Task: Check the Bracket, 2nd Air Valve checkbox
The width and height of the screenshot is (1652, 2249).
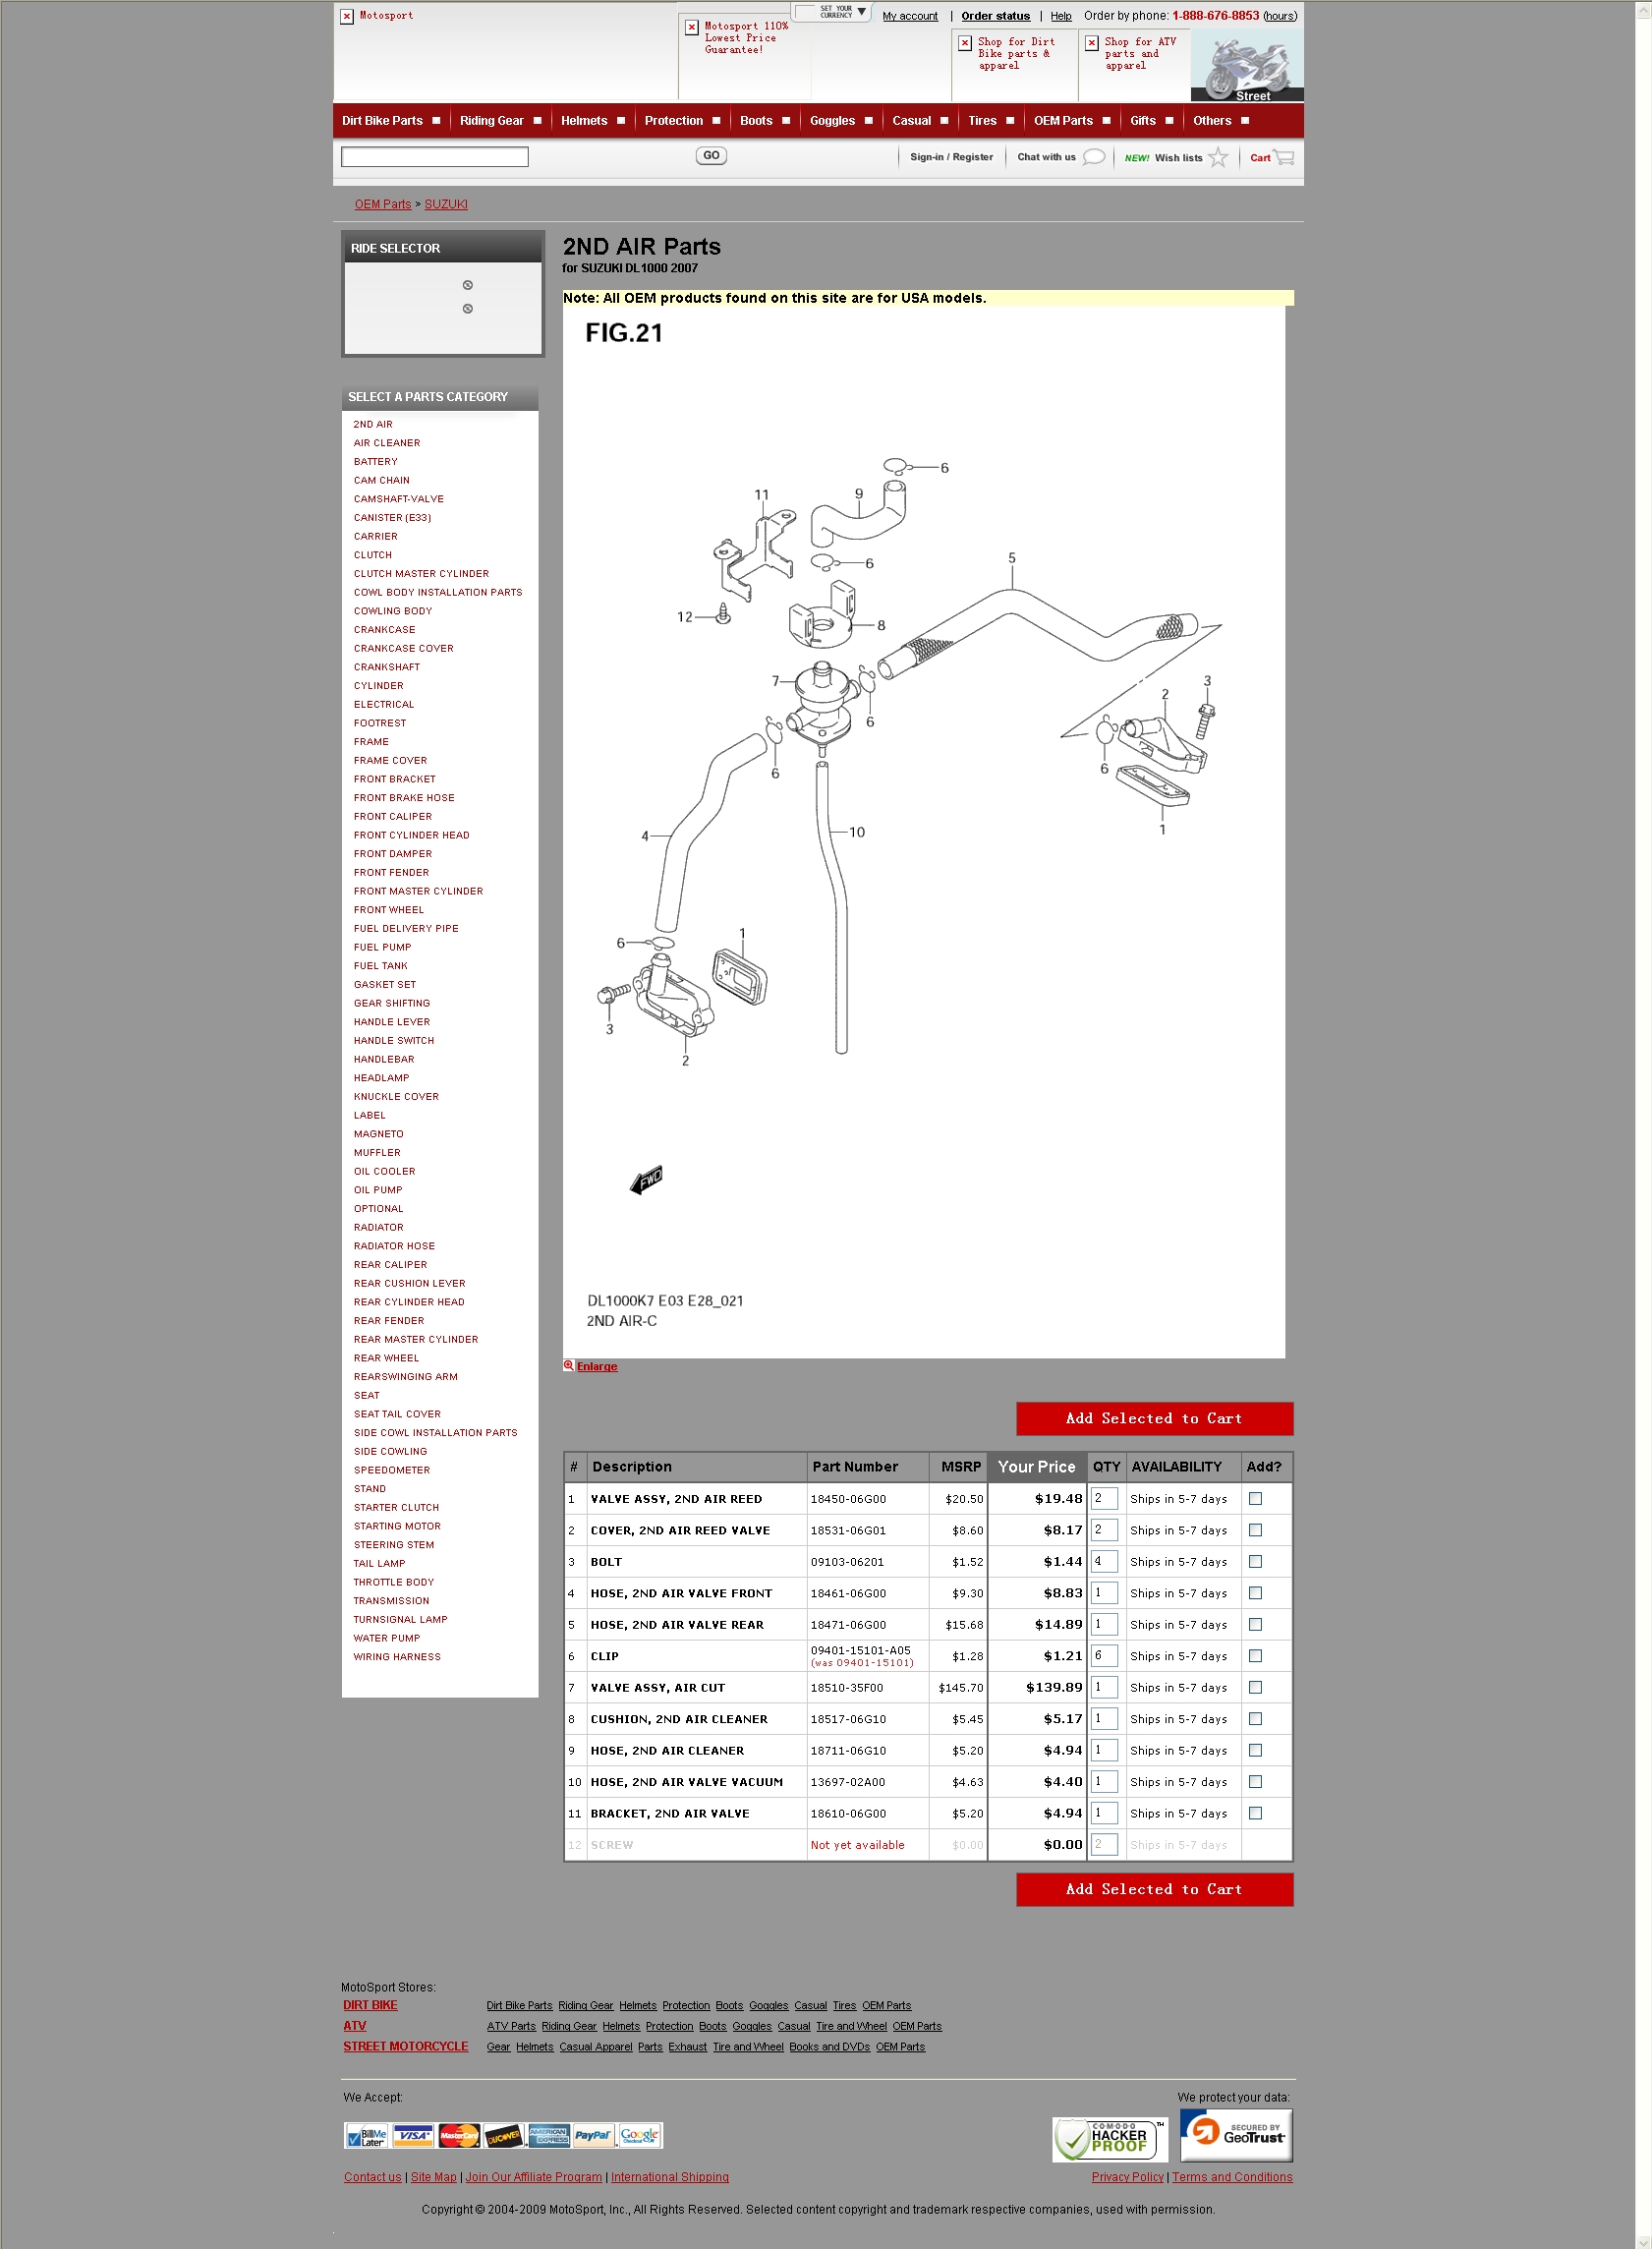Action: pyautogui.click(x=1255, y=1813)
